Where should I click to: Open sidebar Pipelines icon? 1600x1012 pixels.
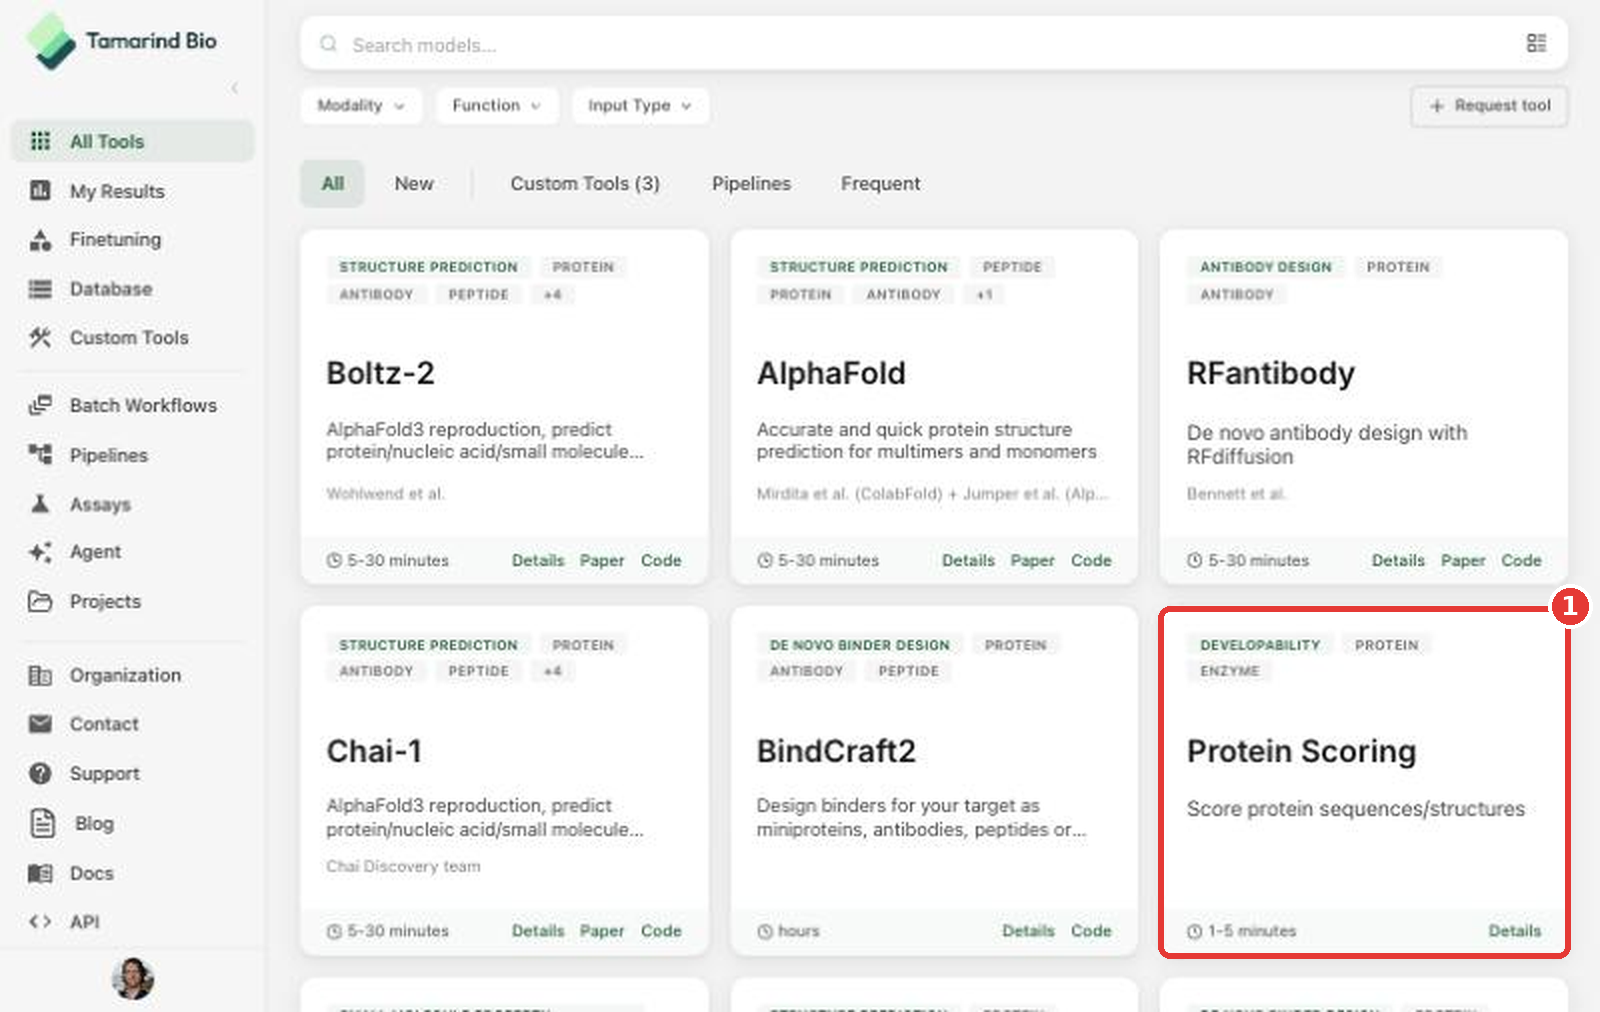point(40,454)
